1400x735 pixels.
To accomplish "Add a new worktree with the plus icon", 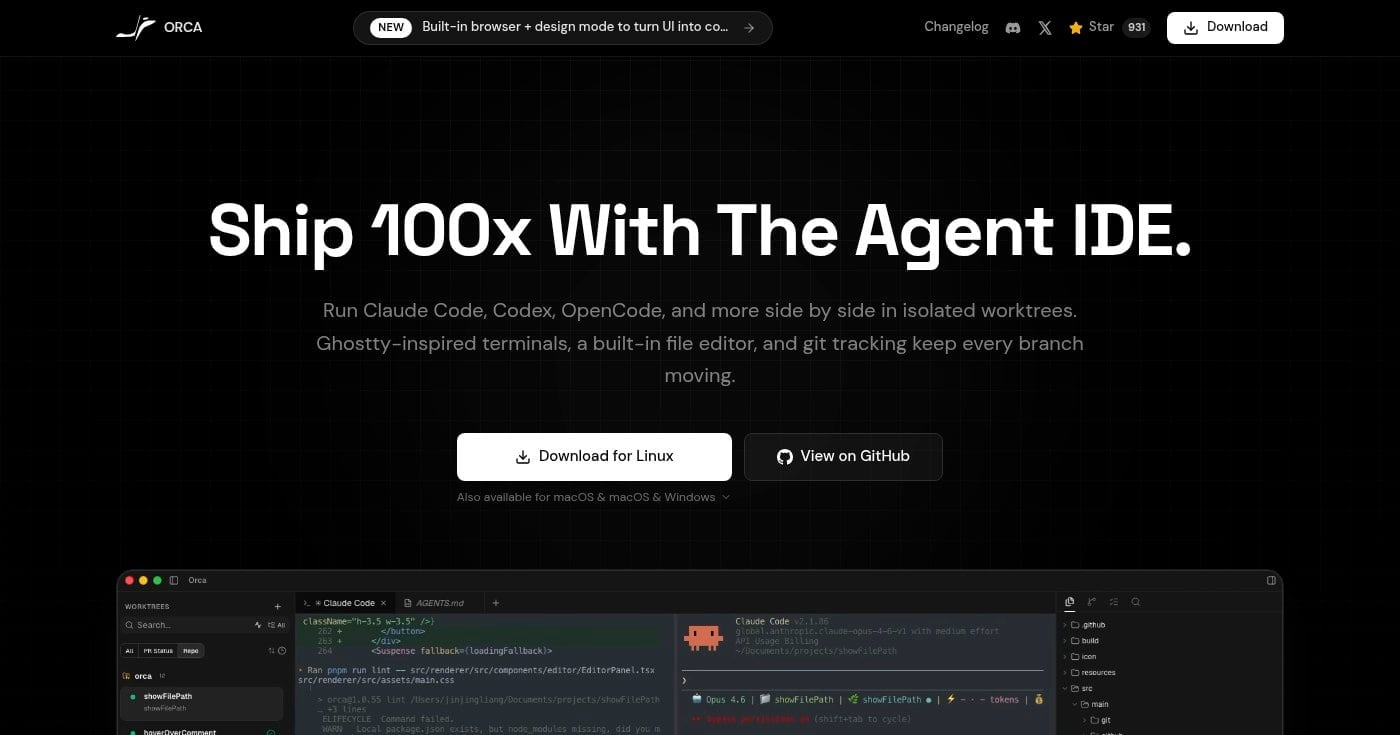I will [277, 606].
